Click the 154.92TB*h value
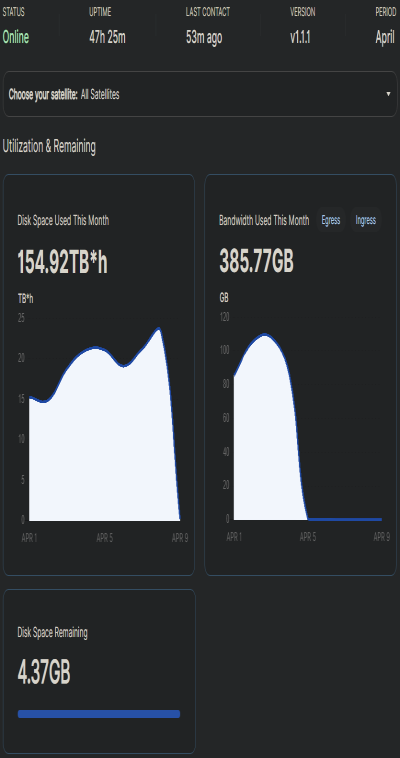400x758 pixels. (62, 263)
